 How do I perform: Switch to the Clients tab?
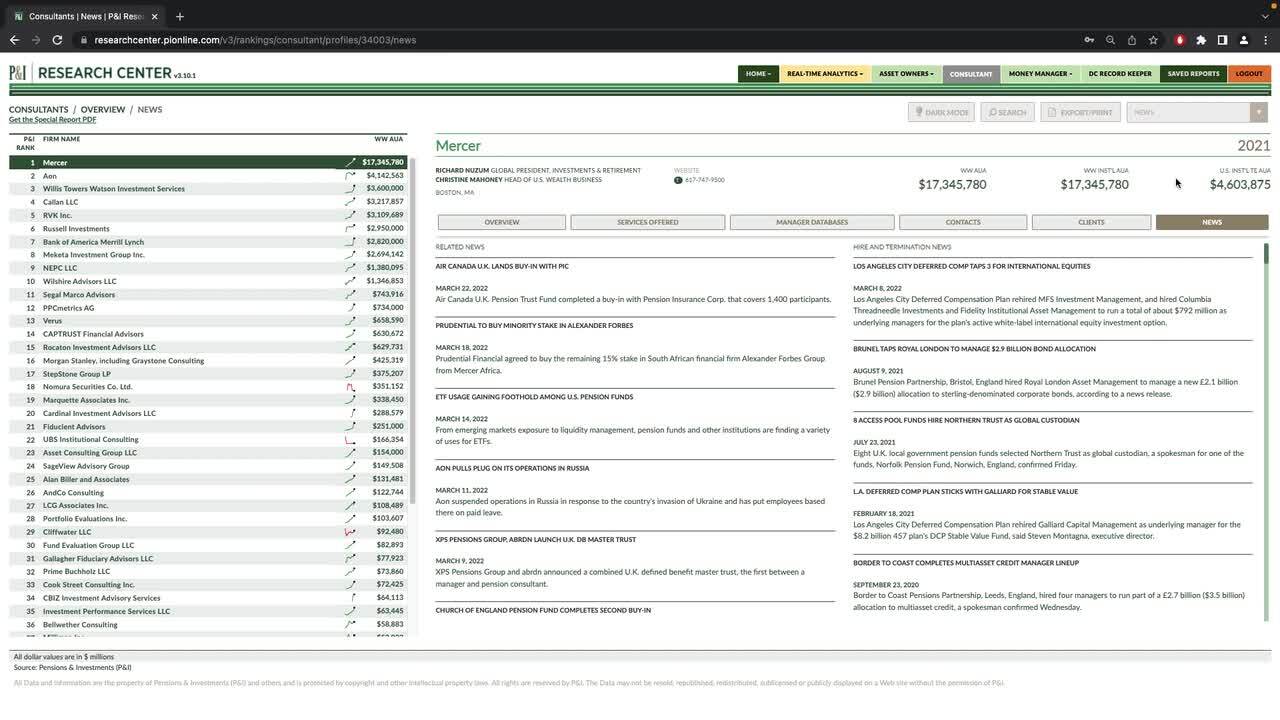tap(1091, 222)
